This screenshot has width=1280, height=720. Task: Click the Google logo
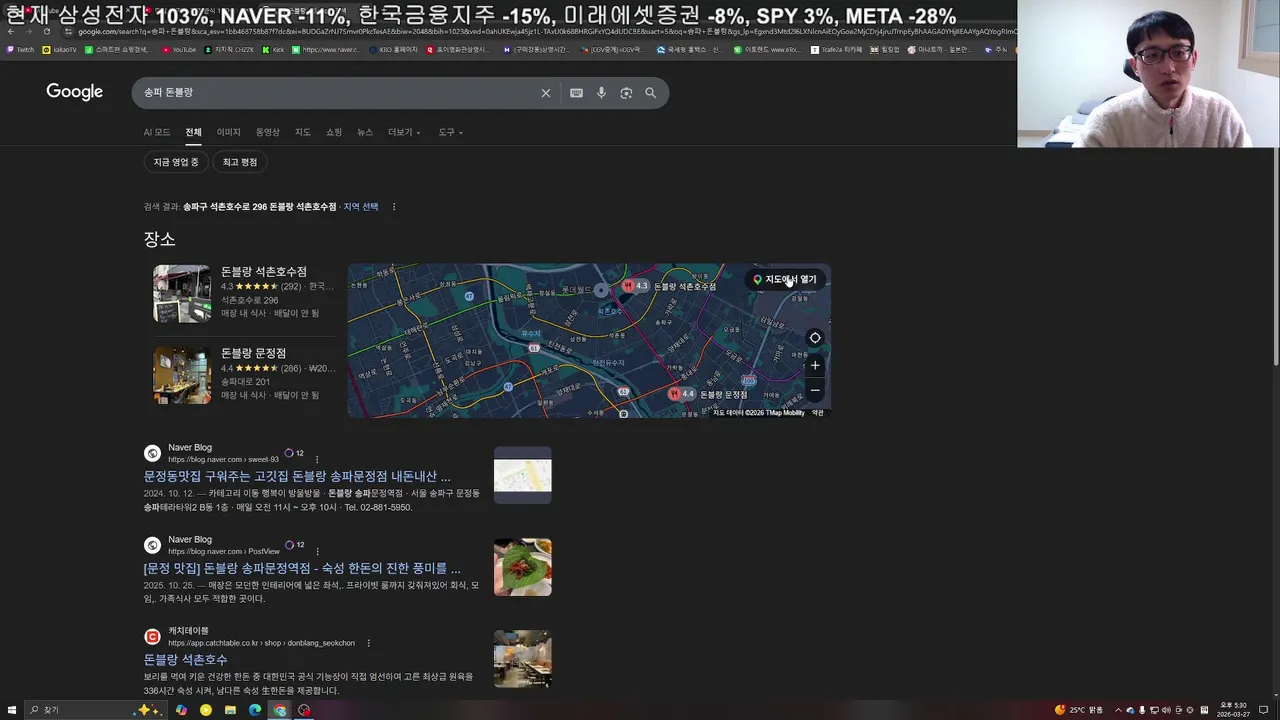click(74, 92)
